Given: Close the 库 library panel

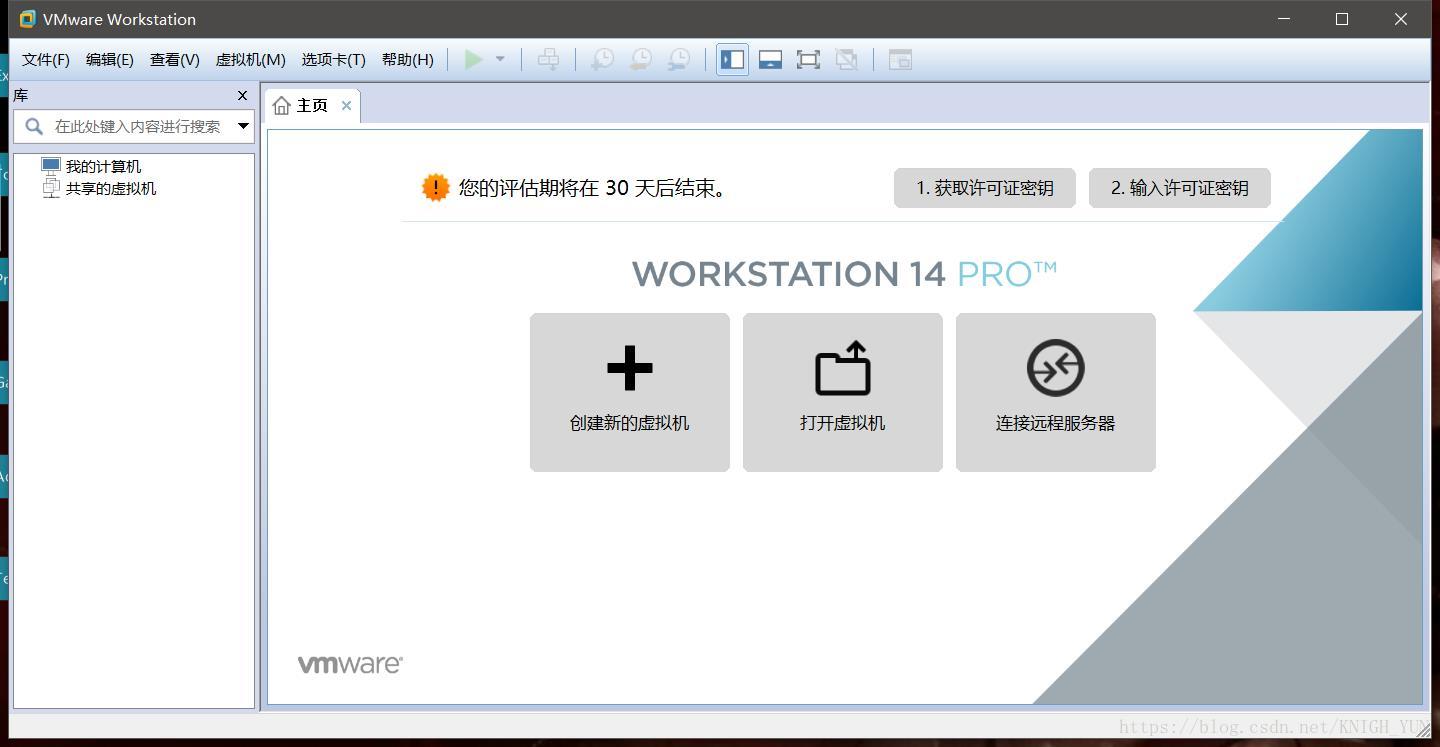Looking at the screenshot, I should click(x=242, y=96).
